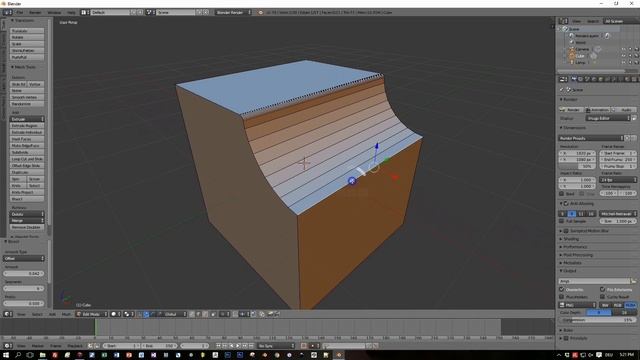The height and width of the screenshot is (360, 640).
Task: Open the Scene tab icon in Properties
Action: click(x=587, y=79)
